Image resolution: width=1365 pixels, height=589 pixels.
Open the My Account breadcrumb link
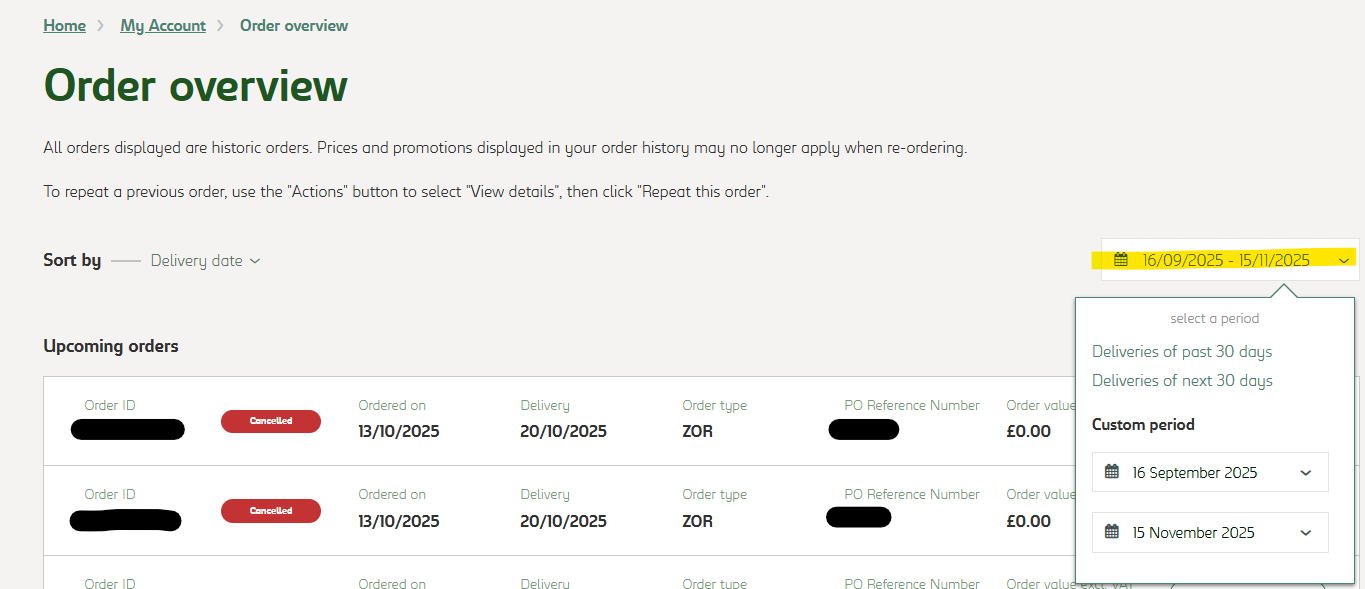(163, 26)
